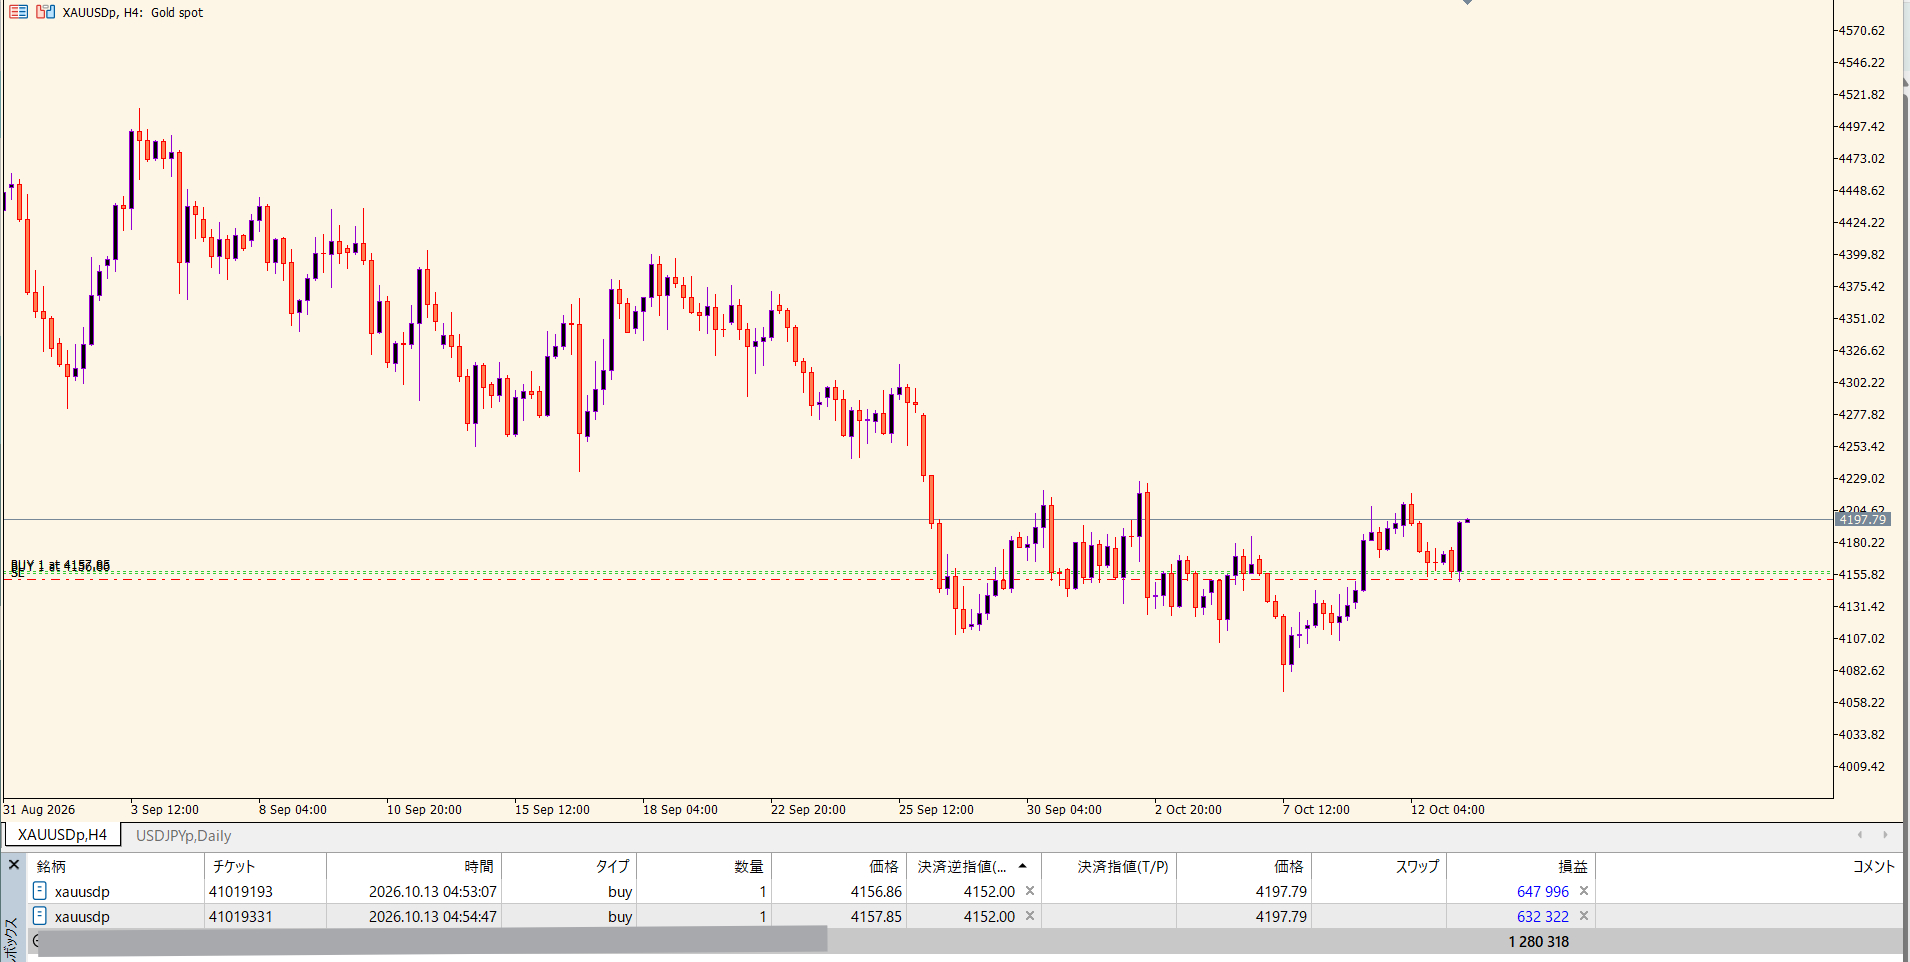
Task: Click the 損益 column header
Action: click(1521, 866)
